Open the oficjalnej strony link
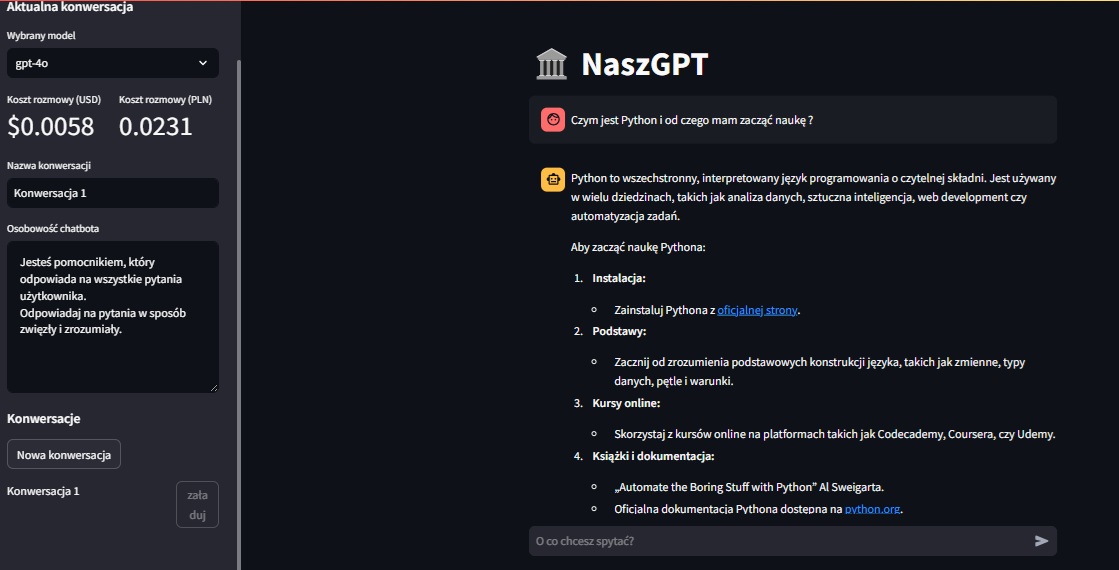This screenshot has height=570, width=1119. click(757, 310)
